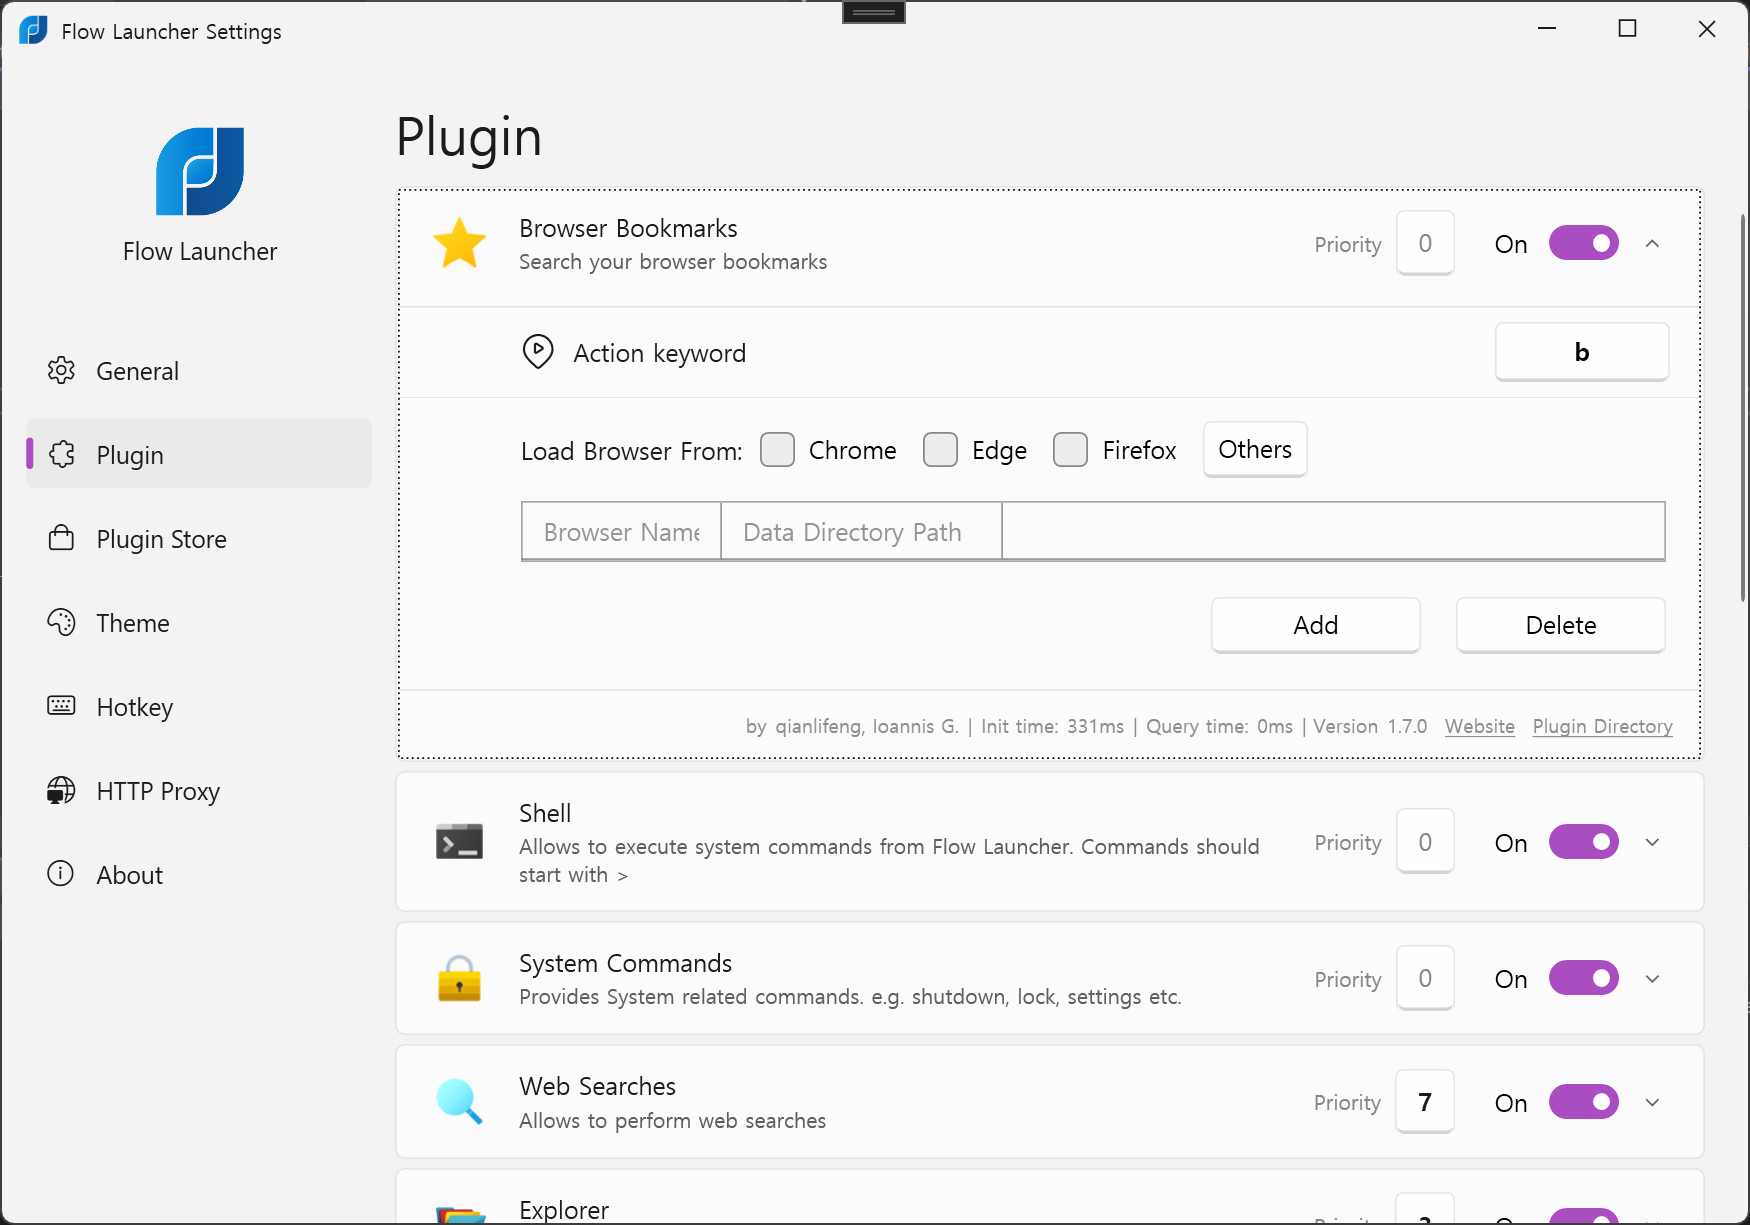Open the General settings page
The image size is (1750, 1225).
pos(199,370)
